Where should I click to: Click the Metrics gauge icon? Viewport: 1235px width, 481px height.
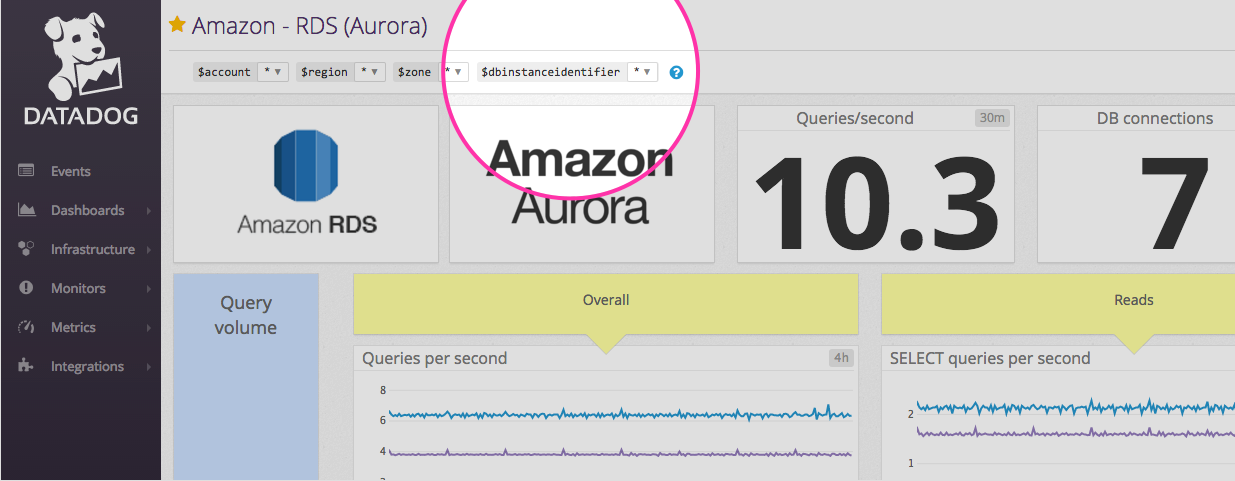pos(27,327)
